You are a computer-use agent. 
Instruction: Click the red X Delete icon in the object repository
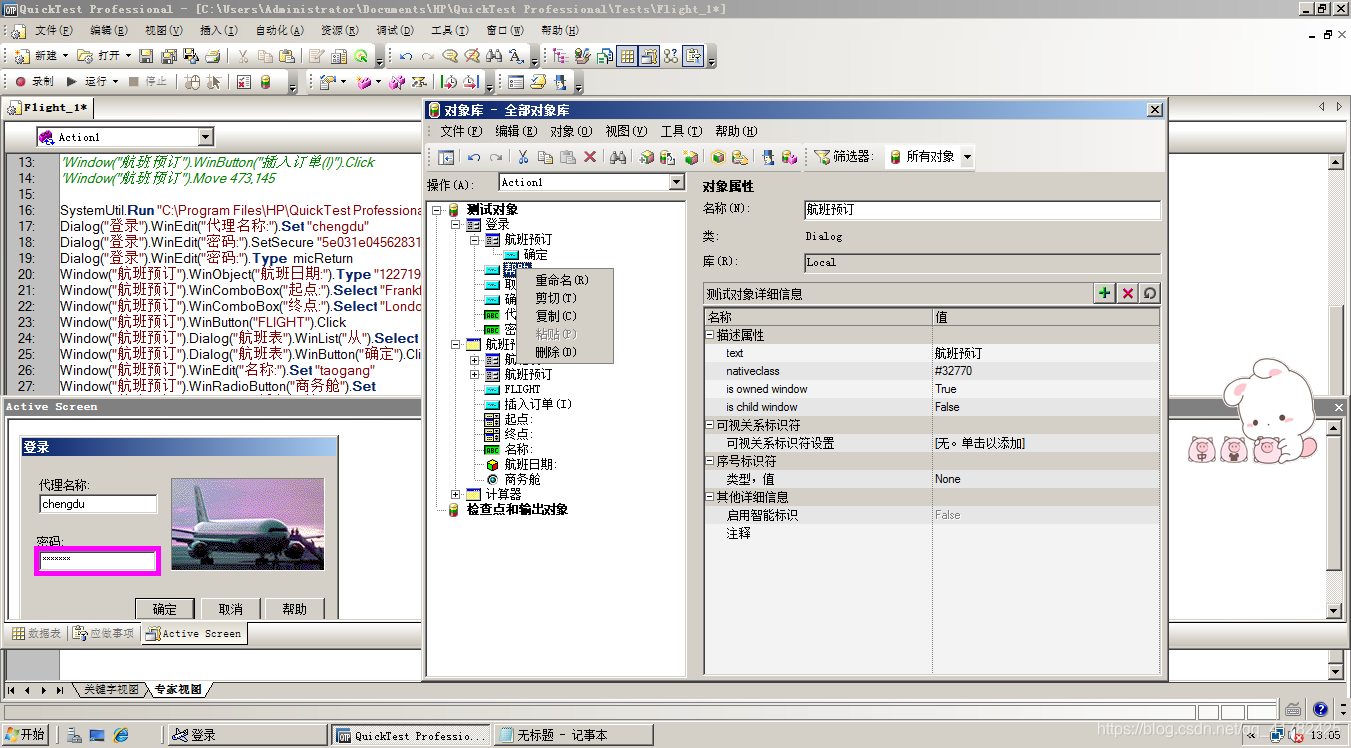pos(590,157)
